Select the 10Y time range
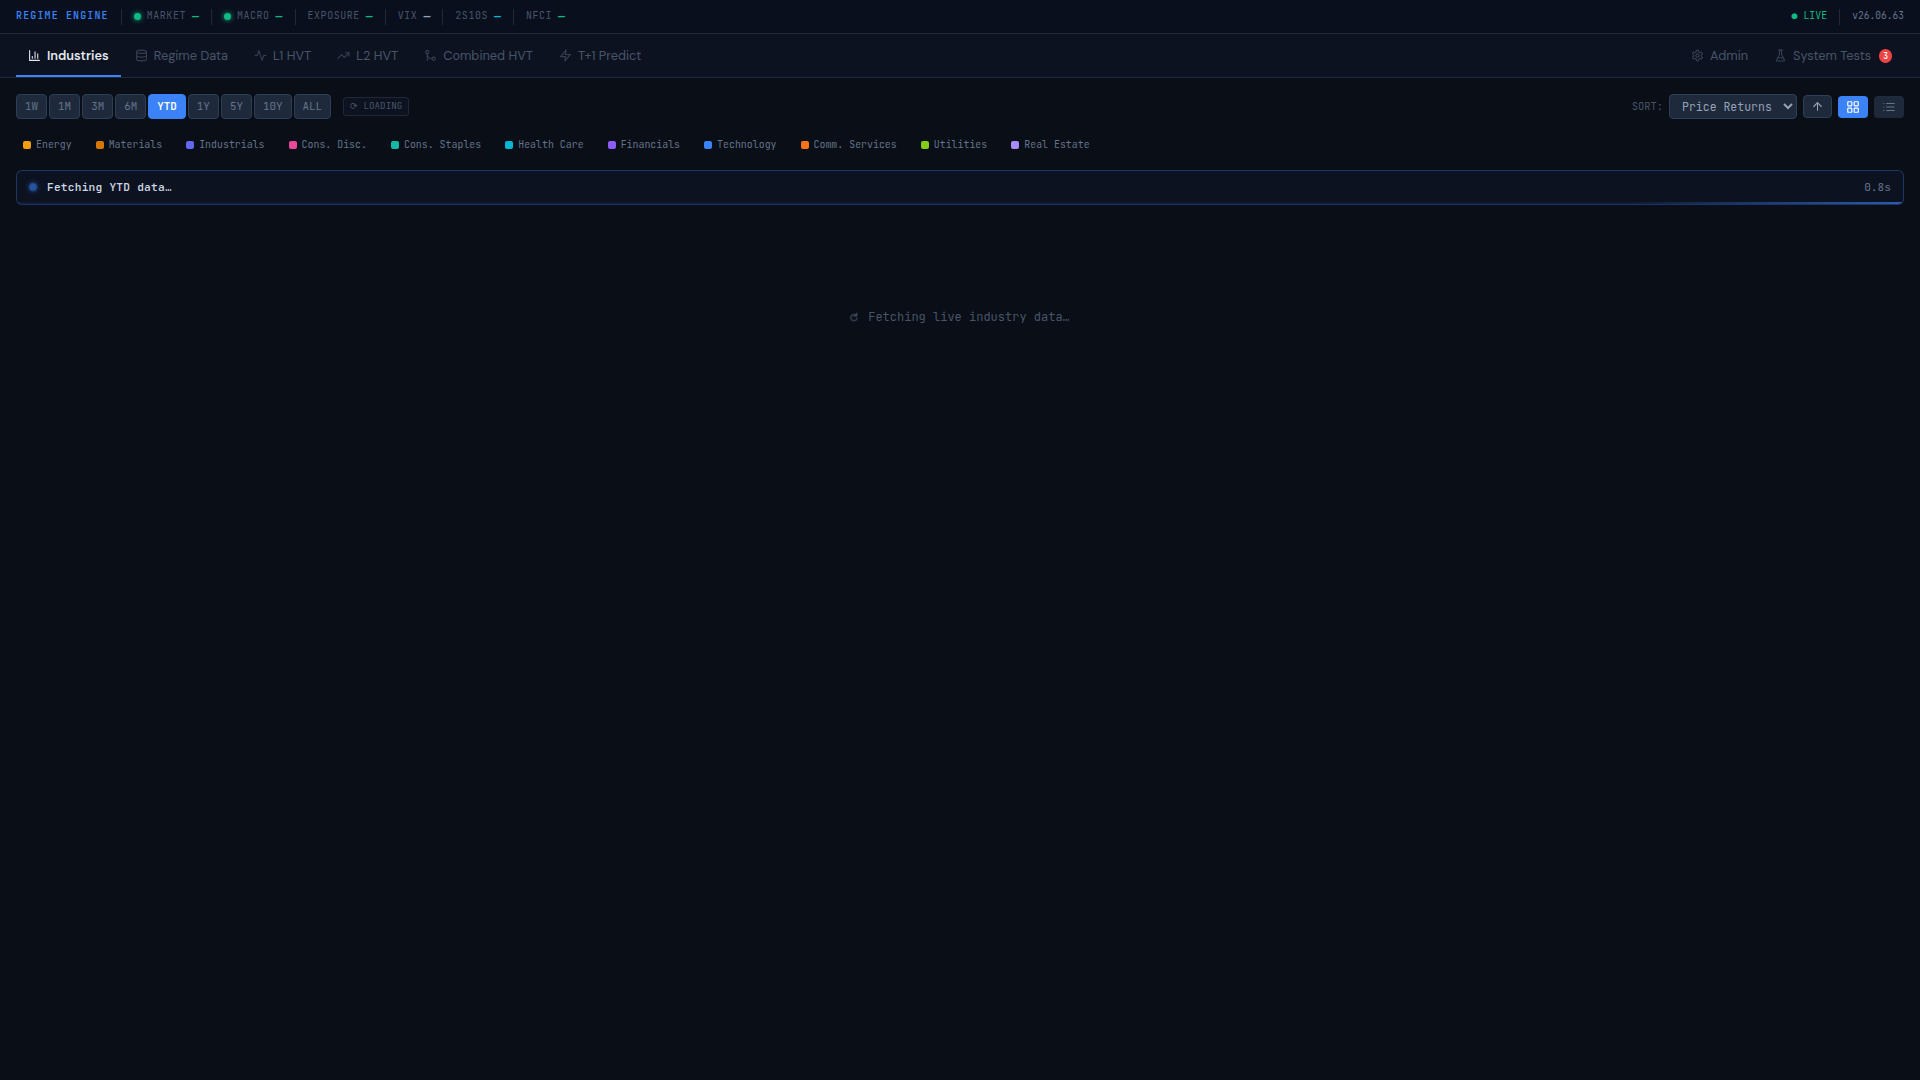This screenshot has width=1920, height=1080. pyautogui.click(x=272, y=107)
